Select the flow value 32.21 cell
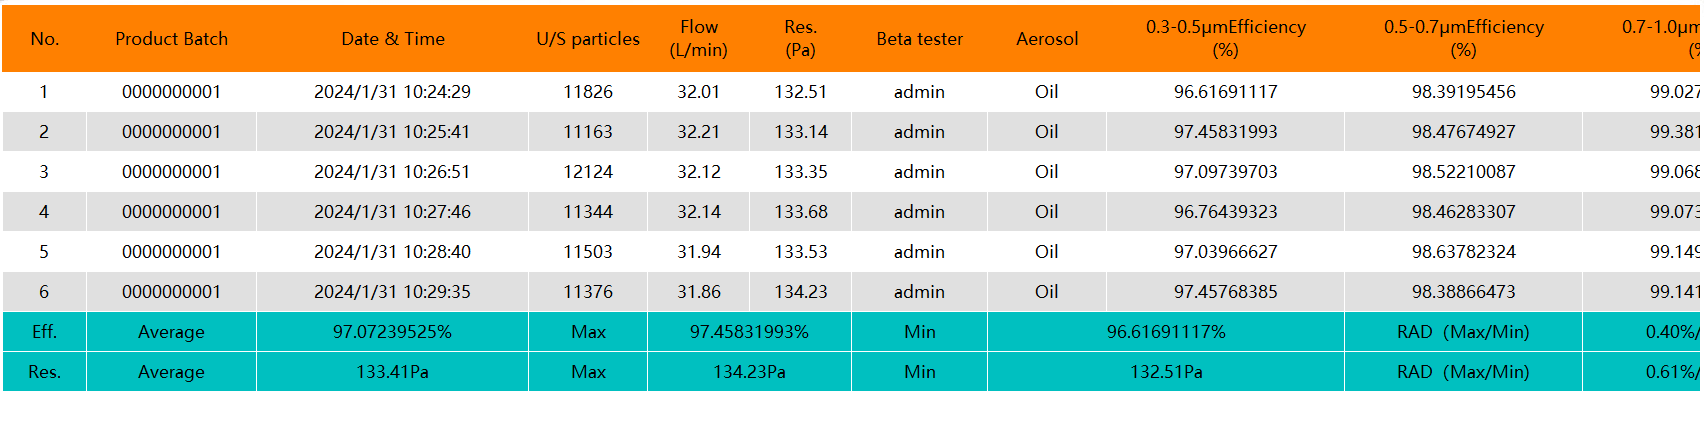Viewport: 1704px width, 423px height. click(x=698, y=132)
